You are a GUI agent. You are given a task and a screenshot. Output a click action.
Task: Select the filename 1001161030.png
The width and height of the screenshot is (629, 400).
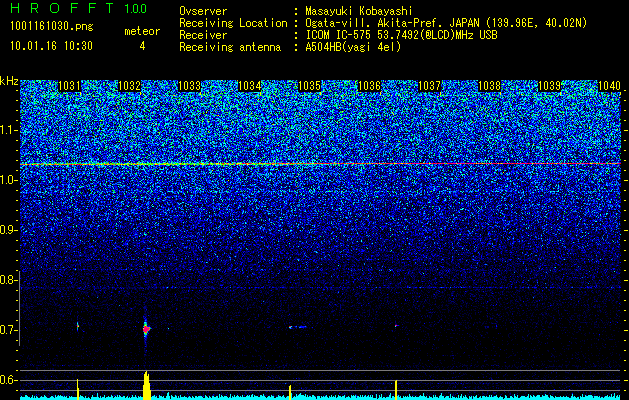(x=52, y=27)
